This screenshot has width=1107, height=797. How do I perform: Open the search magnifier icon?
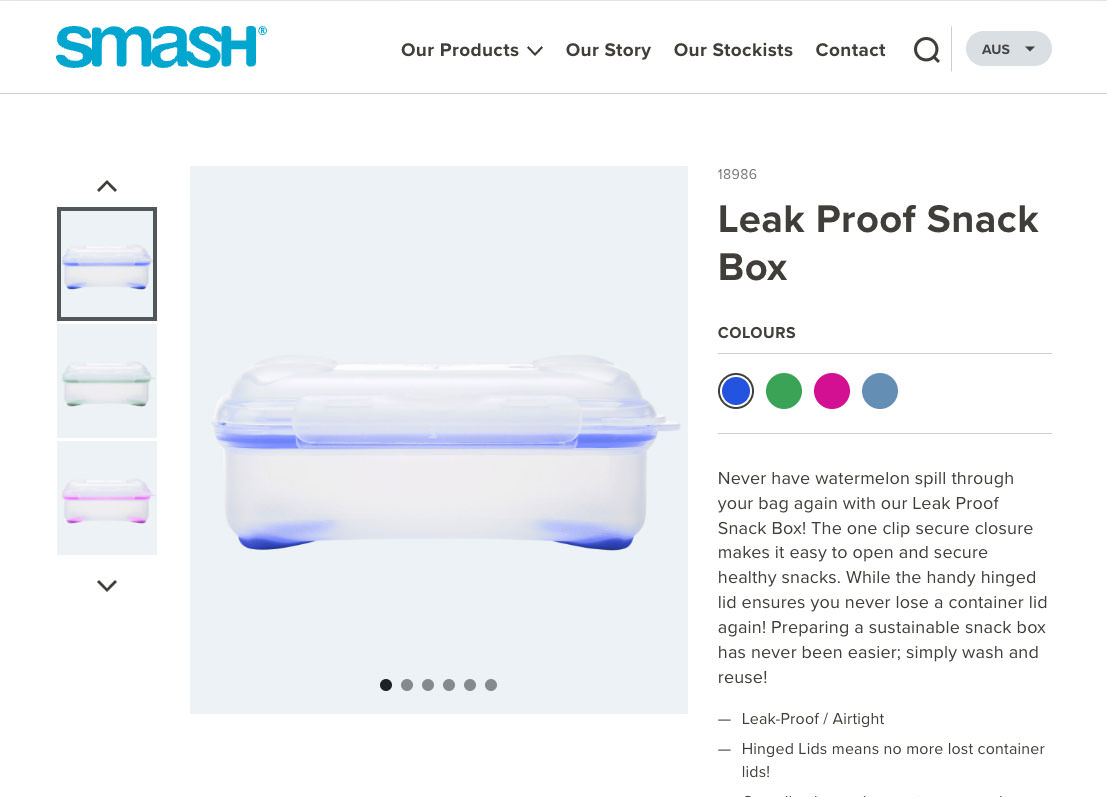(926, 49)
